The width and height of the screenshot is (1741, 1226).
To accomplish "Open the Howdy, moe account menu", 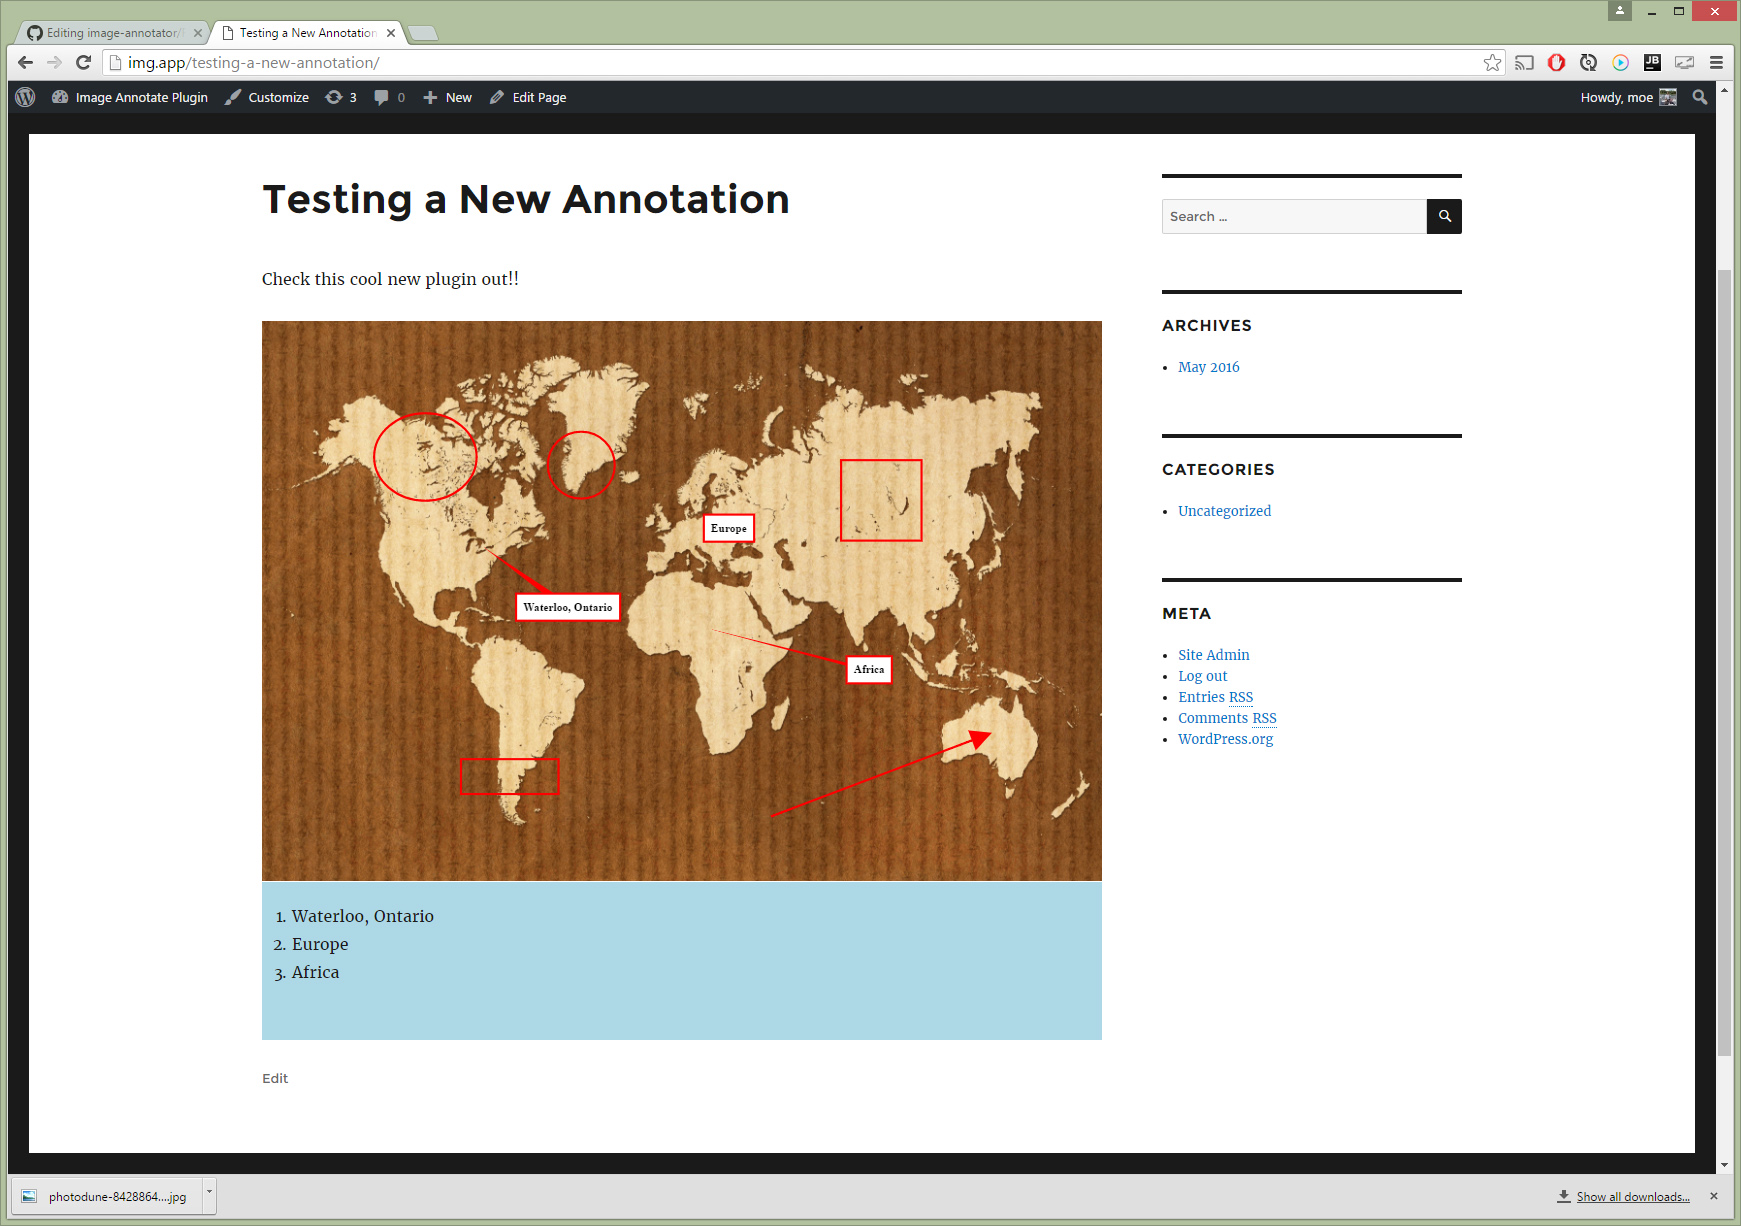I will [x=1628, y=97].
